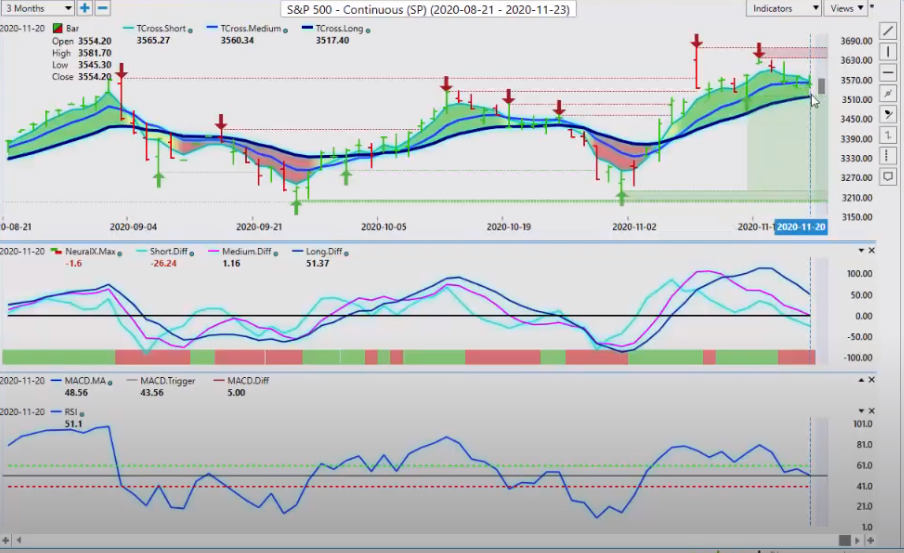Viewport: 904px width, 553px height.
Task: Click the dot next to RSI label
Action: (82, 413)
